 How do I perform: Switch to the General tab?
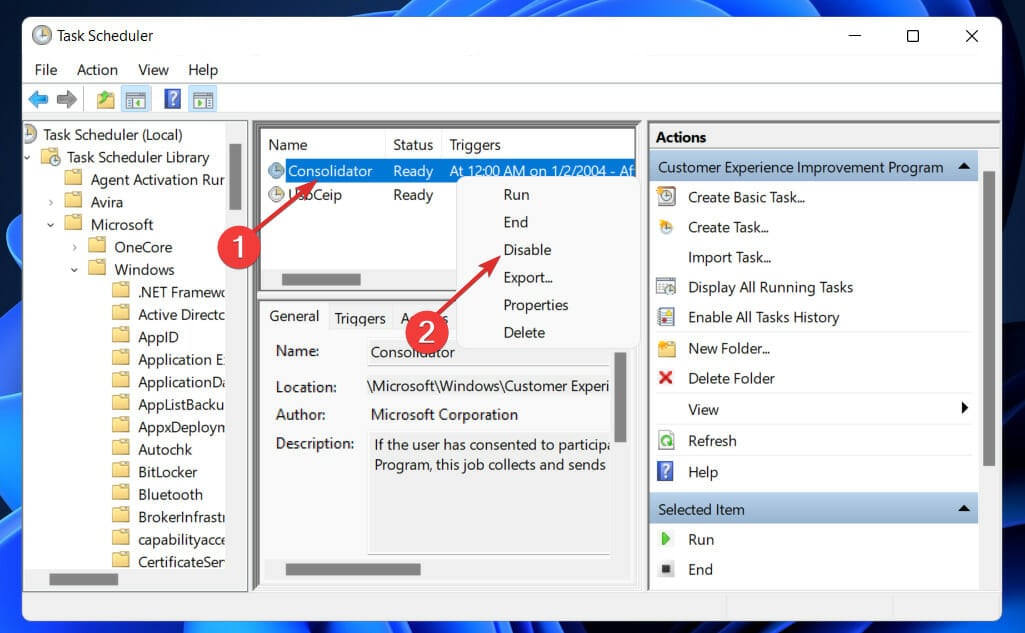tap(294, 316)
